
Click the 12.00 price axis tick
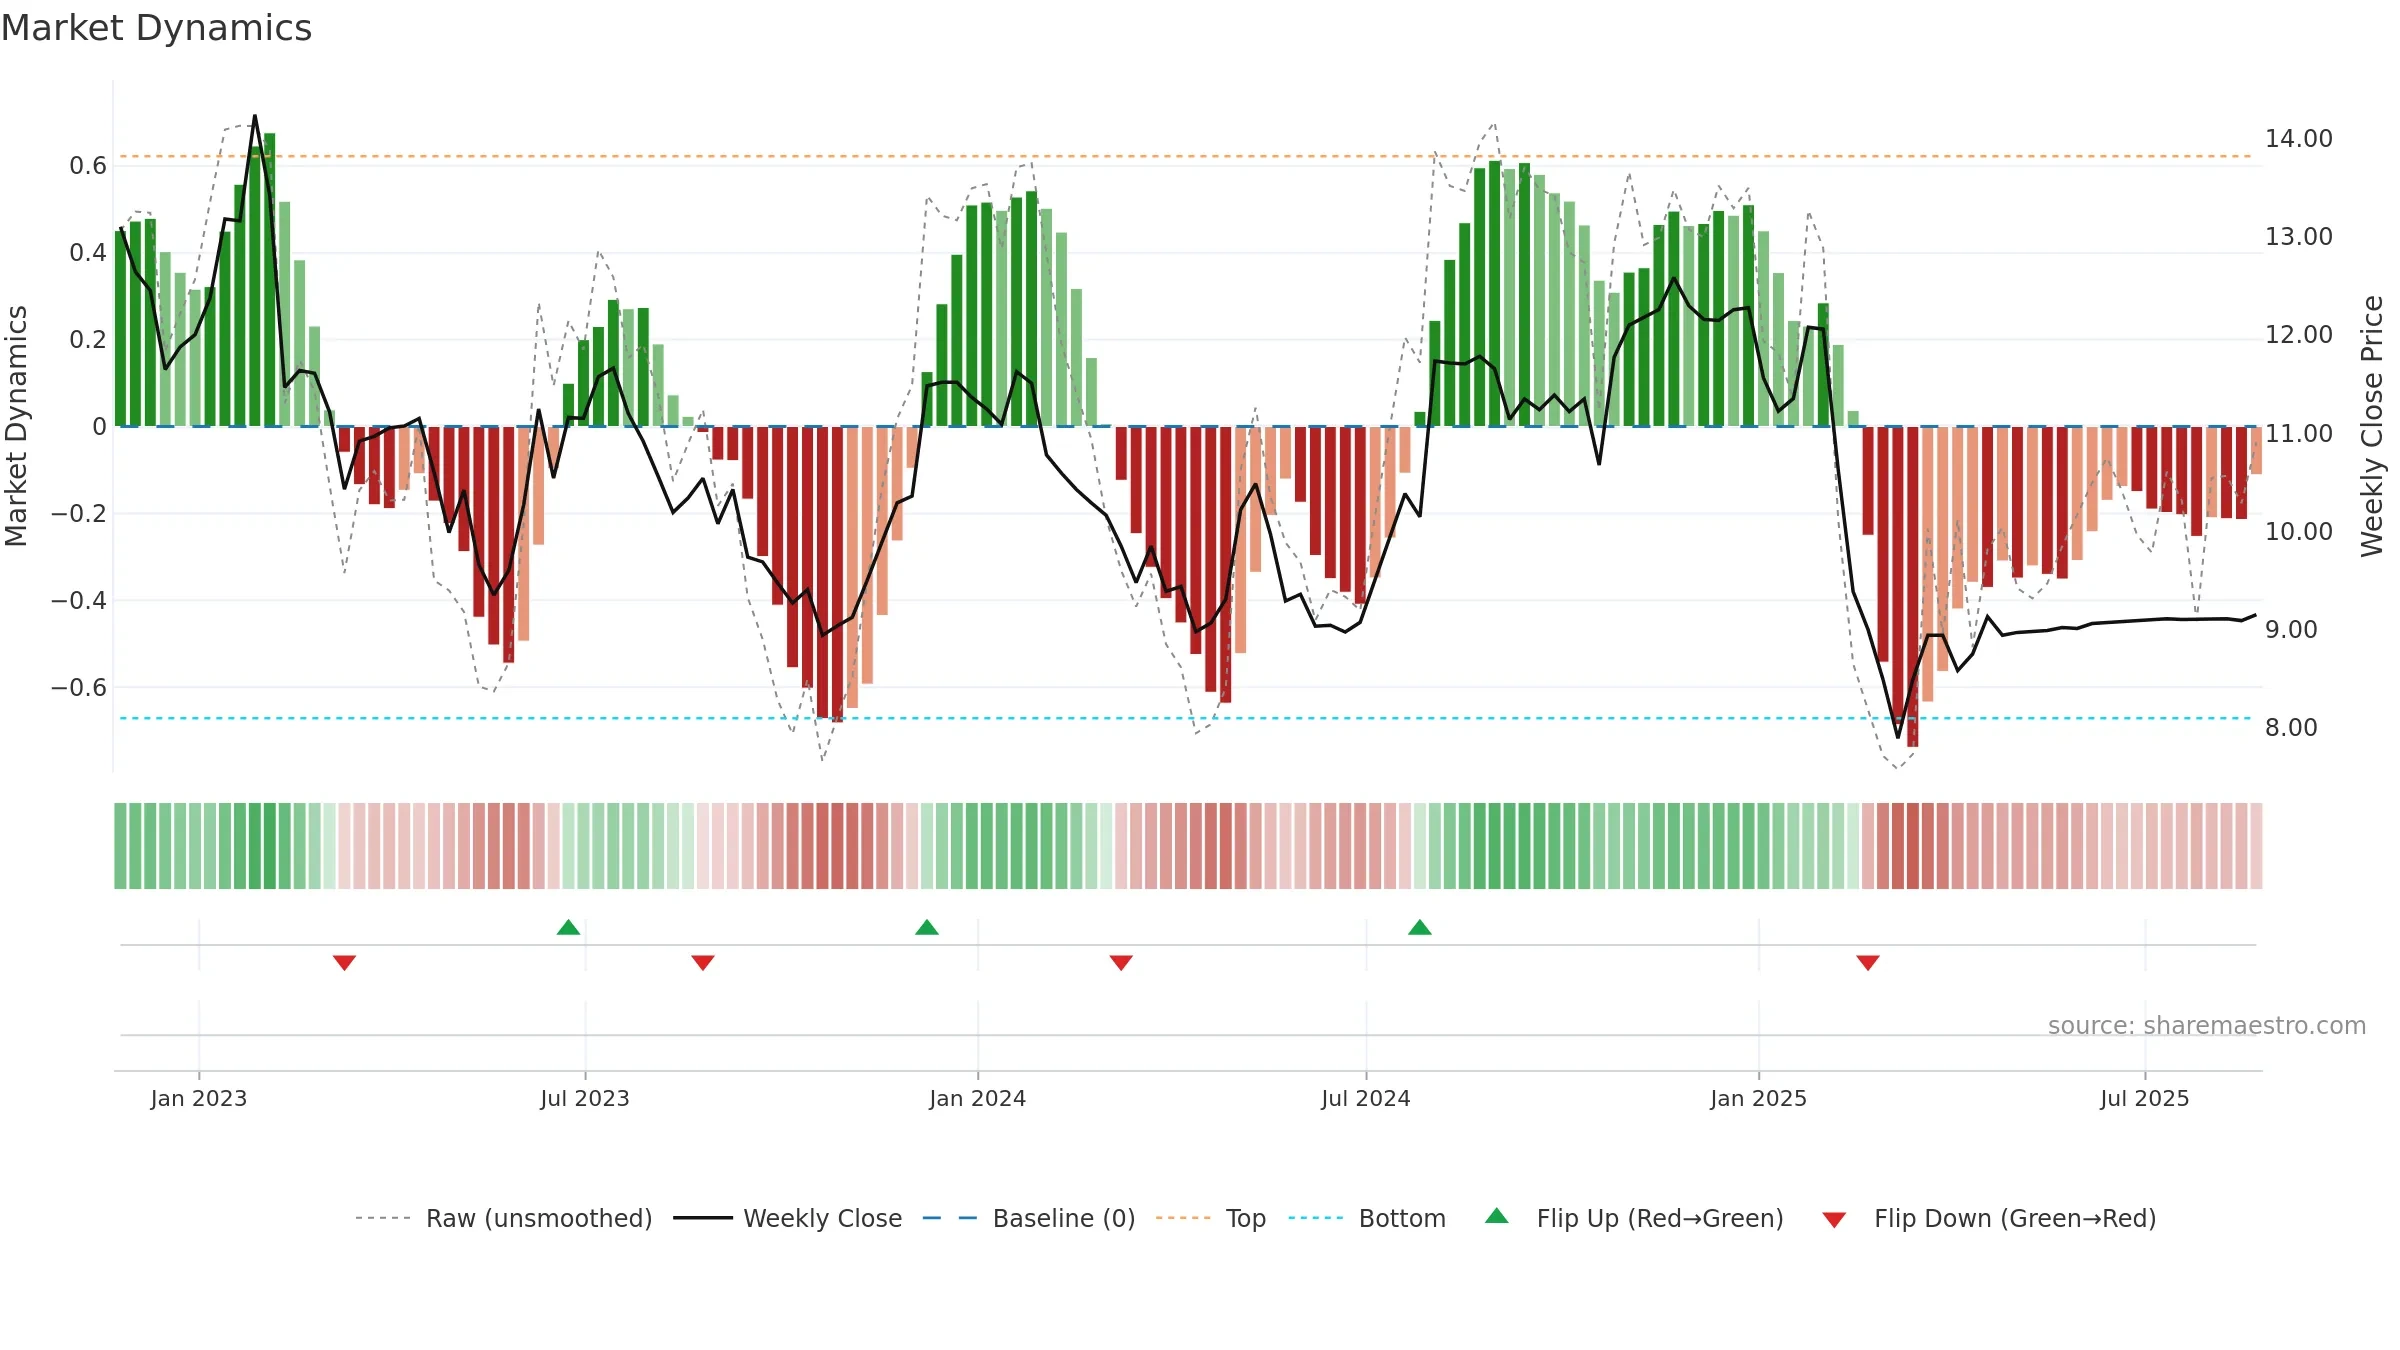(2299, 335)
